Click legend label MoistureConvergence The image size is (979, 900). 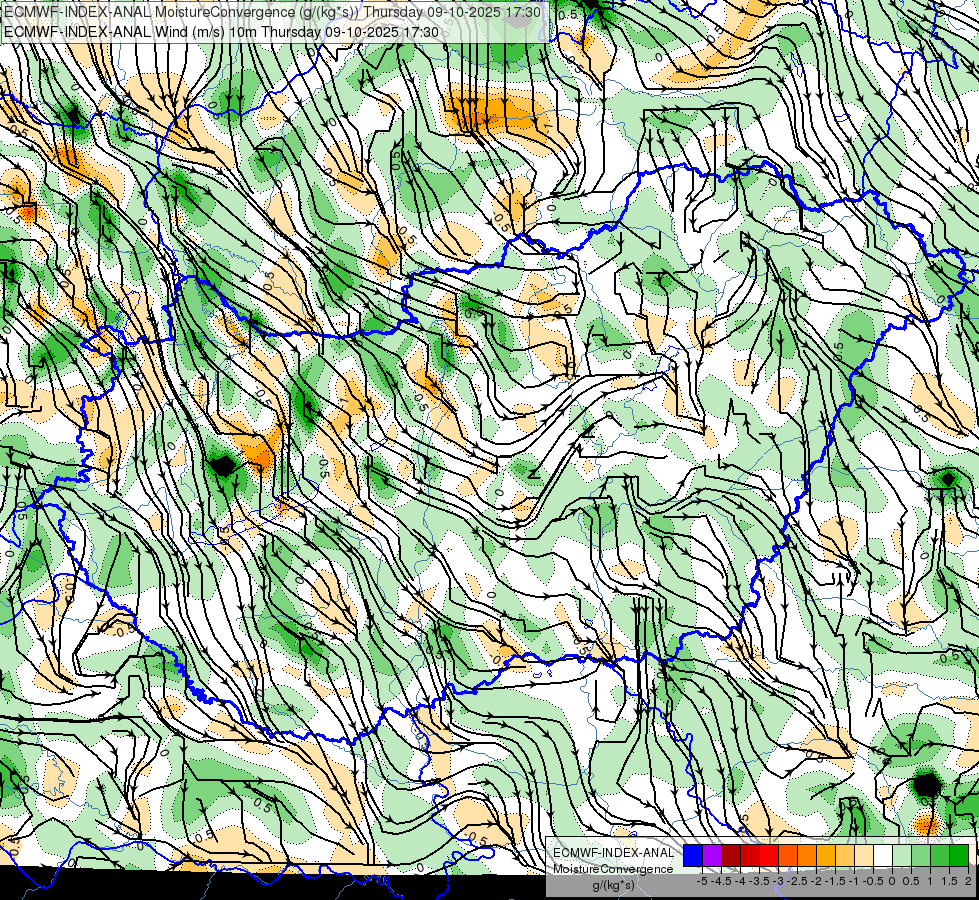click(613, 869)
